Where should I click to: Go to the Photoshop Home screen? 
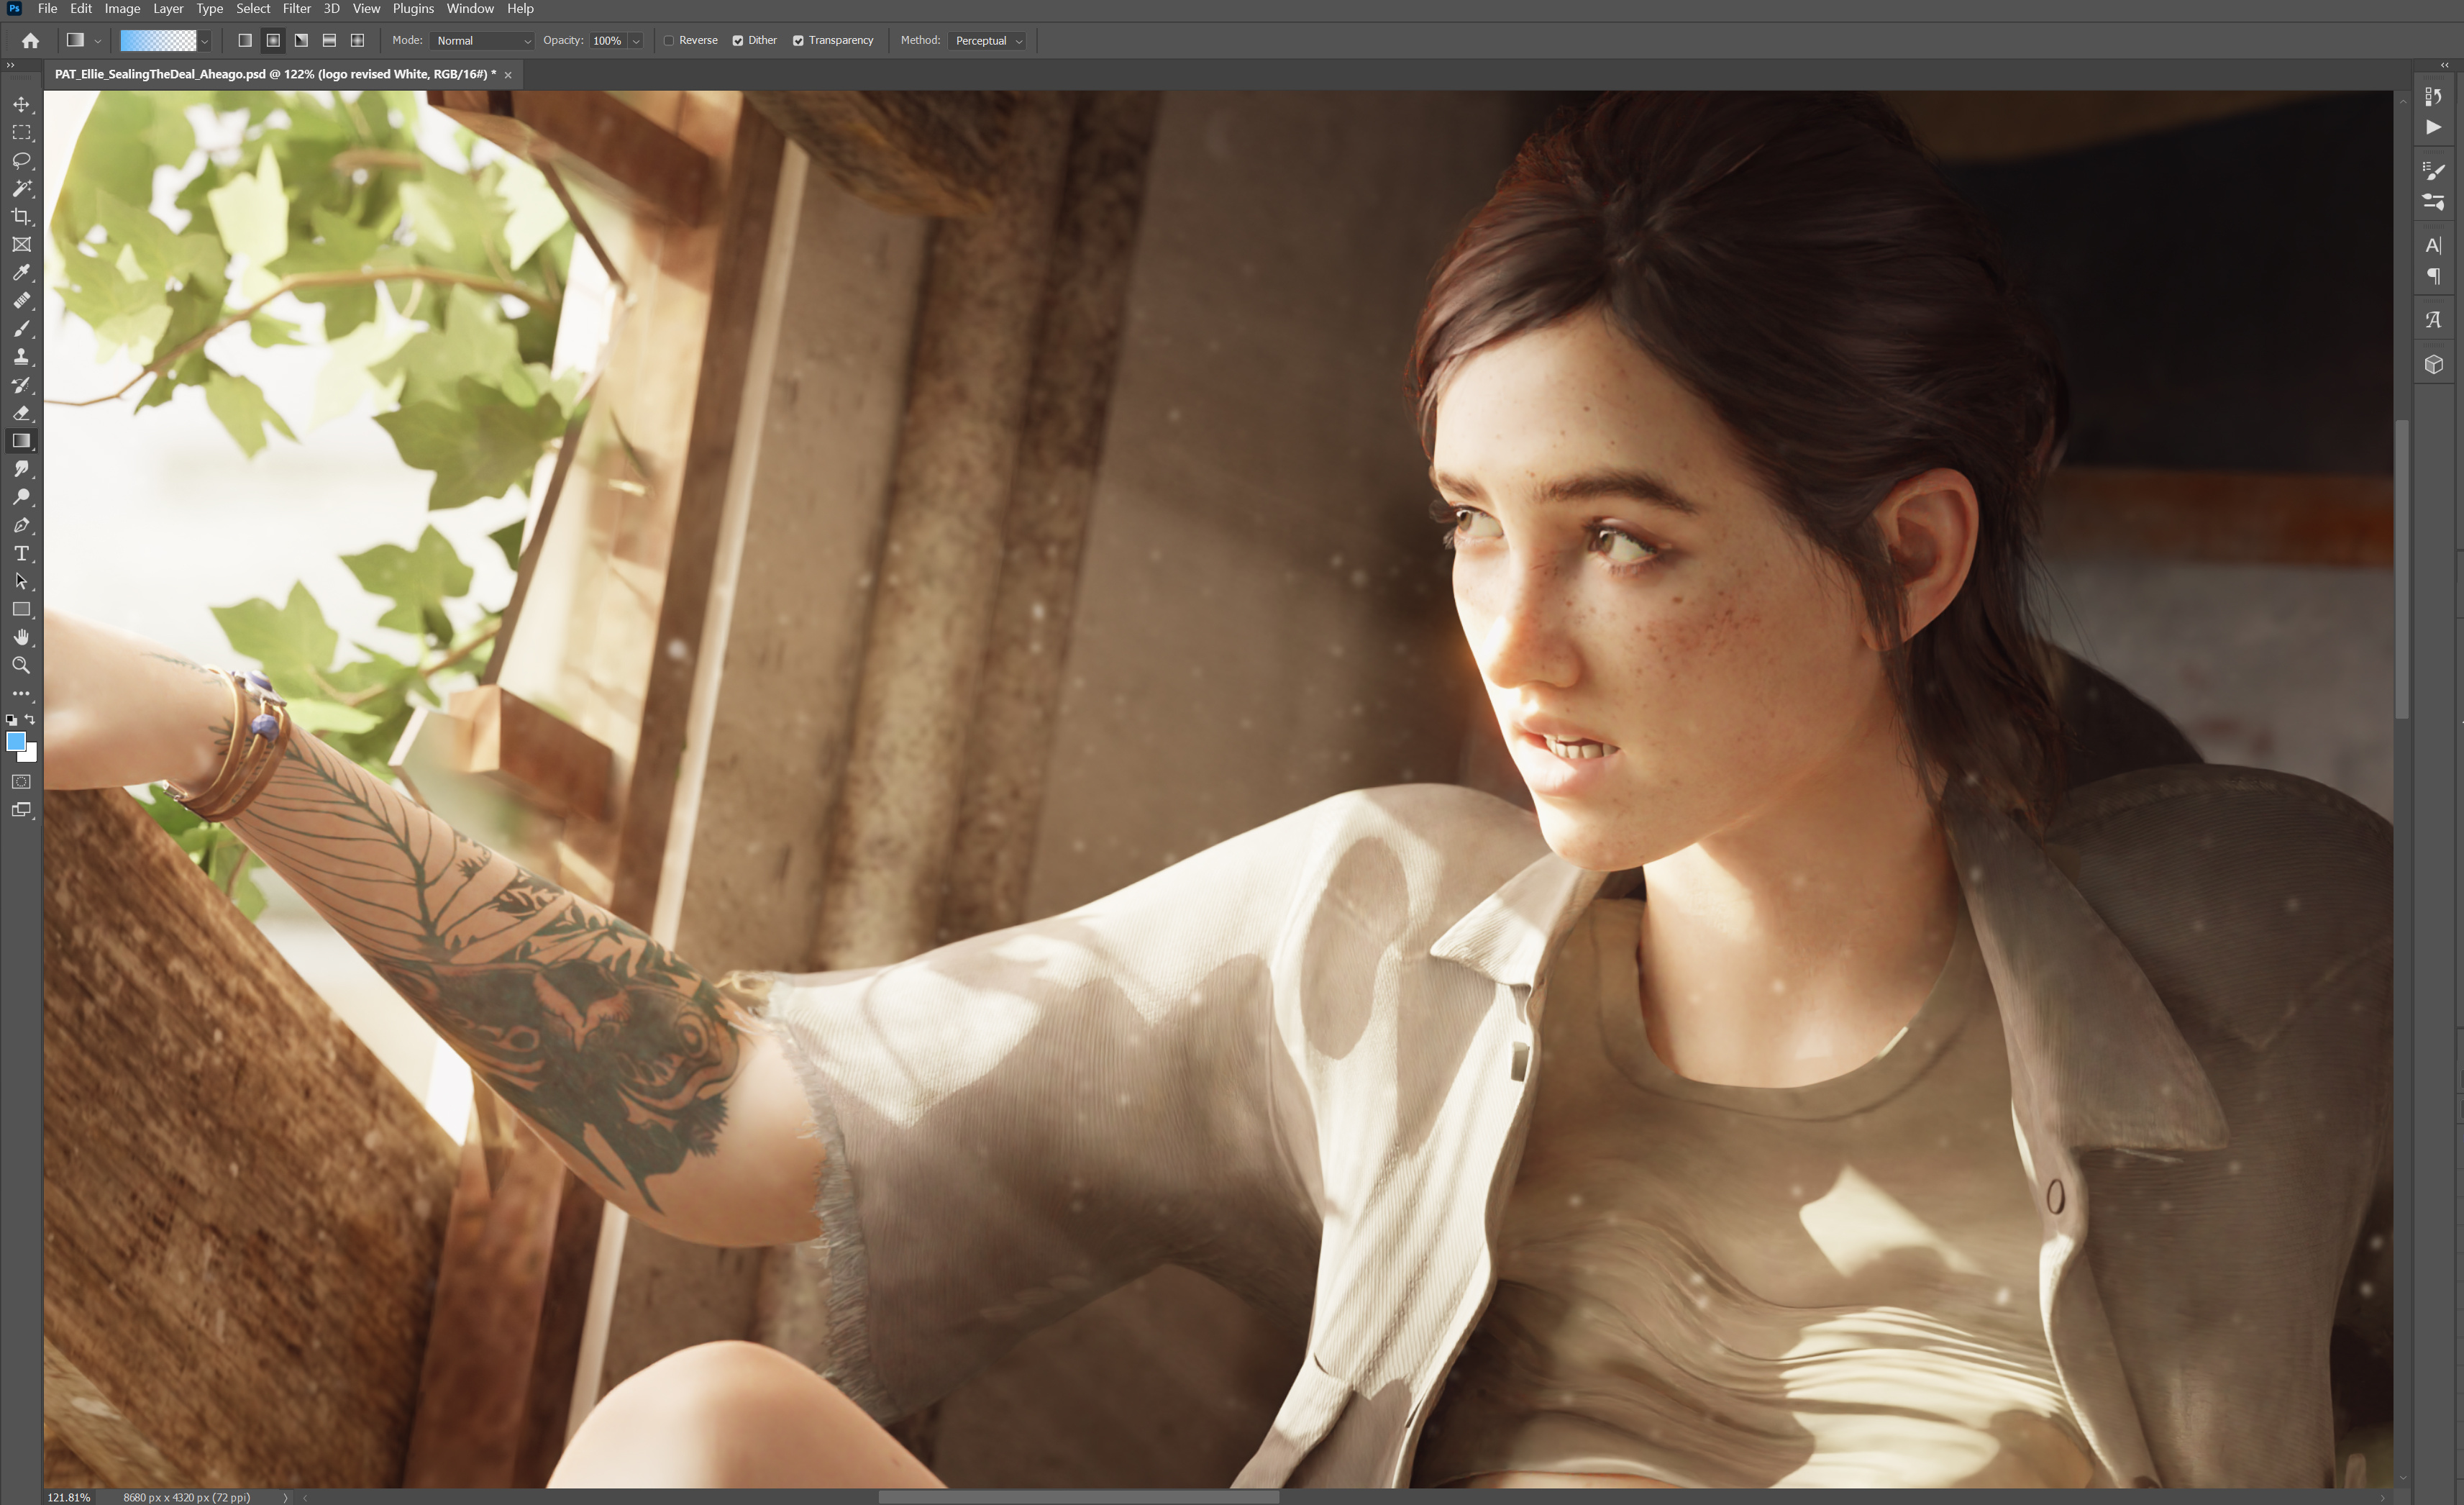point(31,41)
